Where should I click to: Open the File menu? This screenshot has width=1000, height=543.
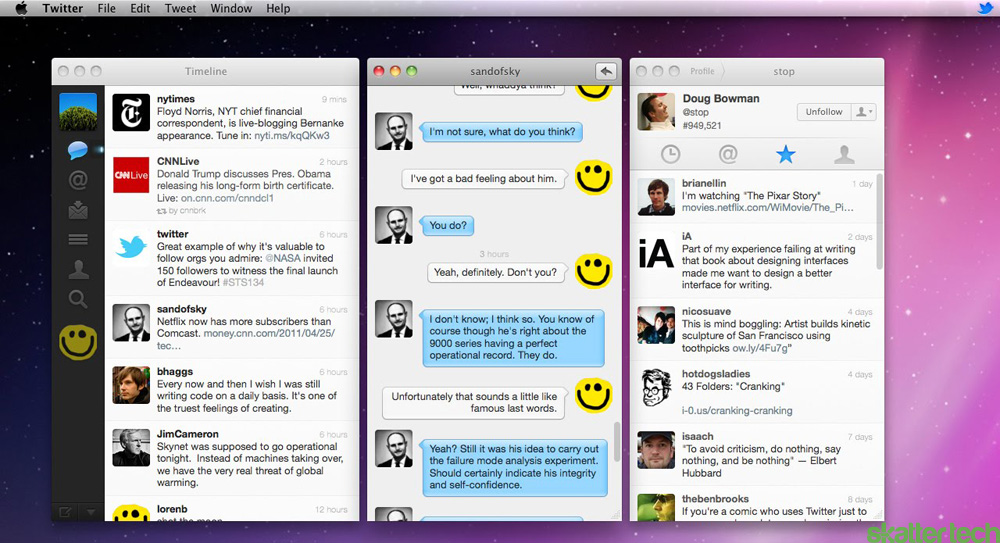(x=107, y=8)
